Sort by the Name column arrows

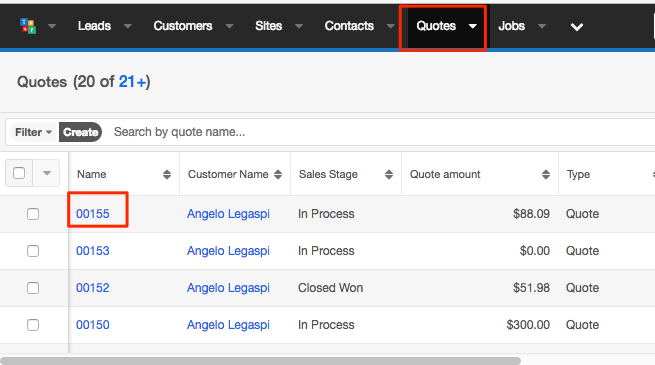pos(167,174)
